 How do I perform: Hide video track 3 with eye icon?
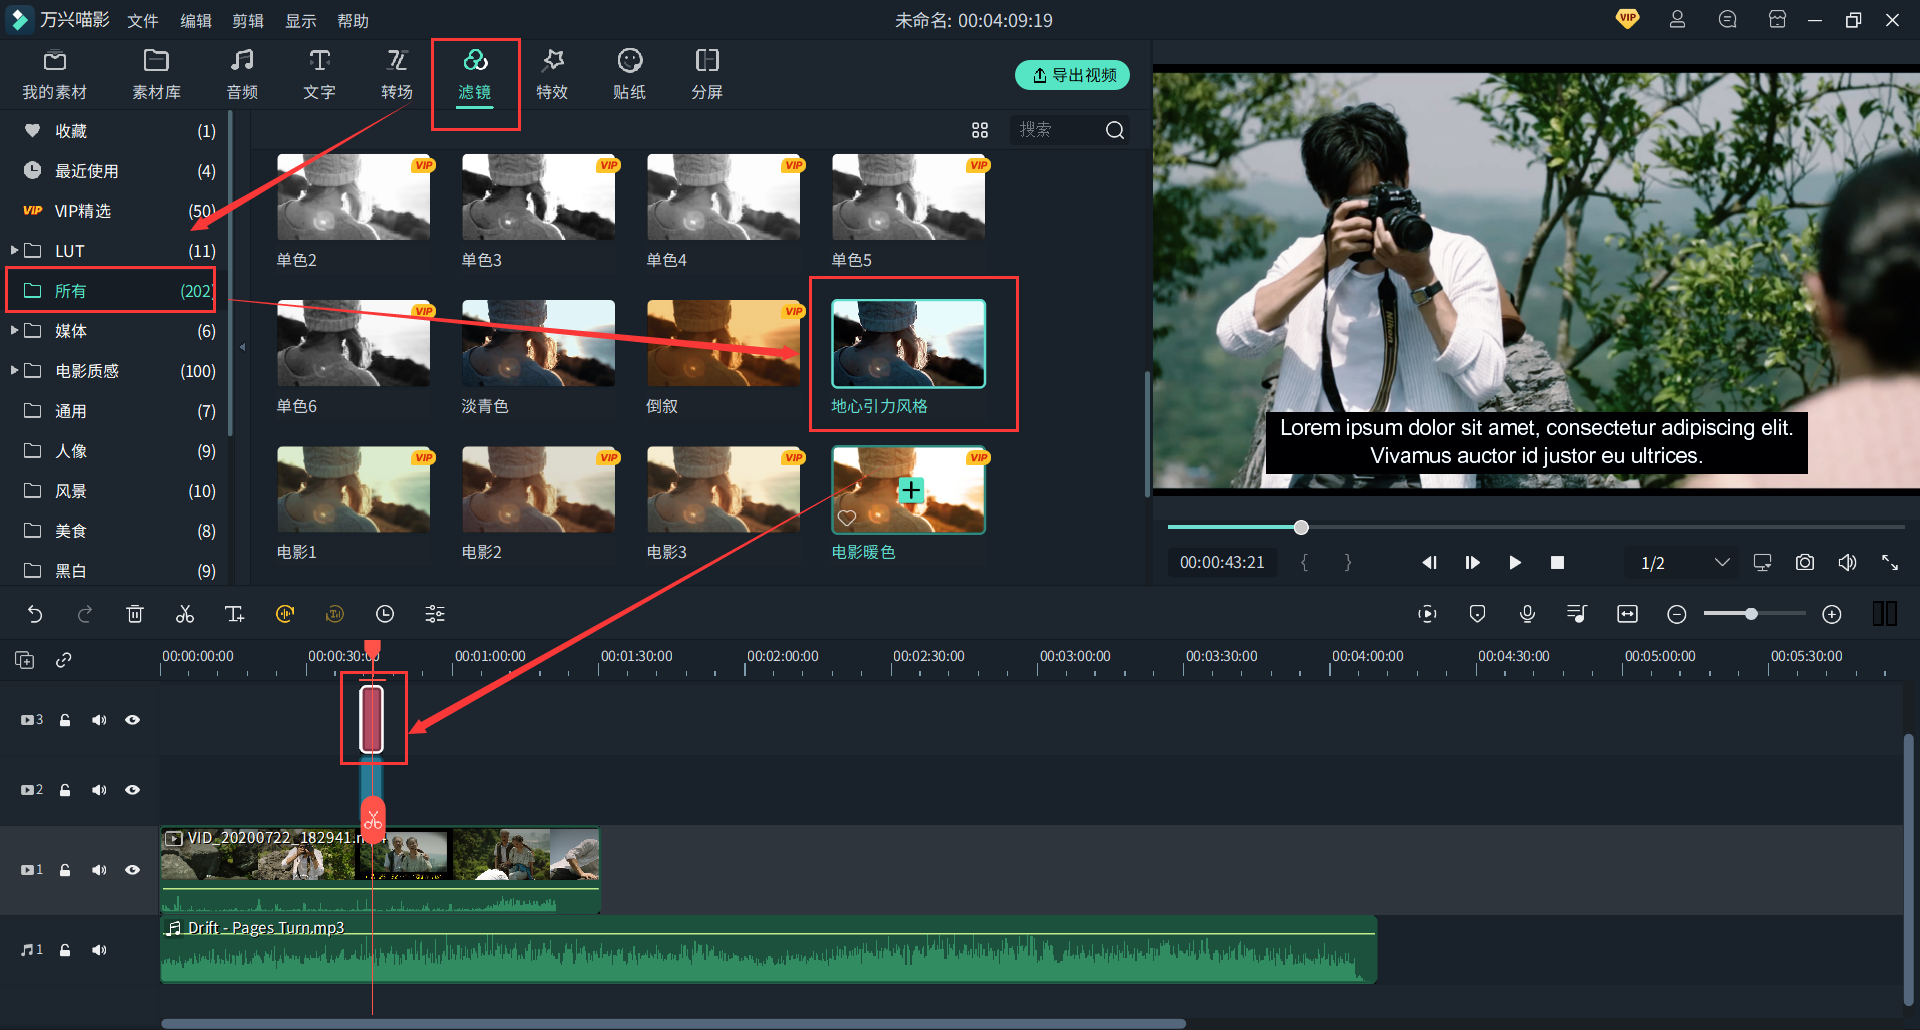[132, 720]
